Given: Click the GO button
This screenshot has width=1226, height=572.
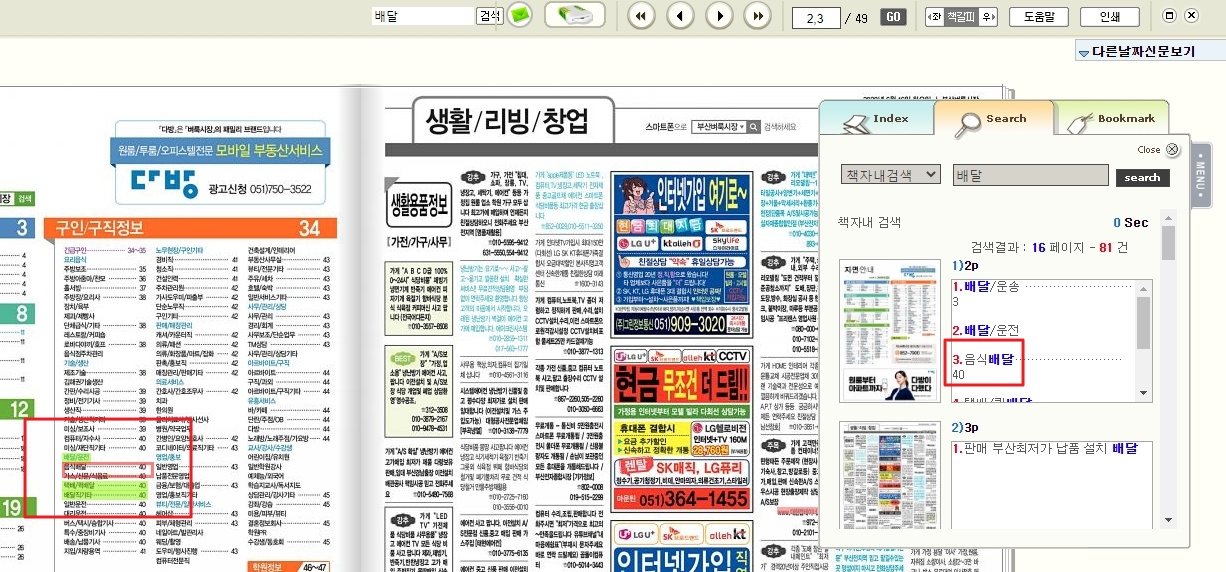Looking at the screenshot, I should click(894, 17).
